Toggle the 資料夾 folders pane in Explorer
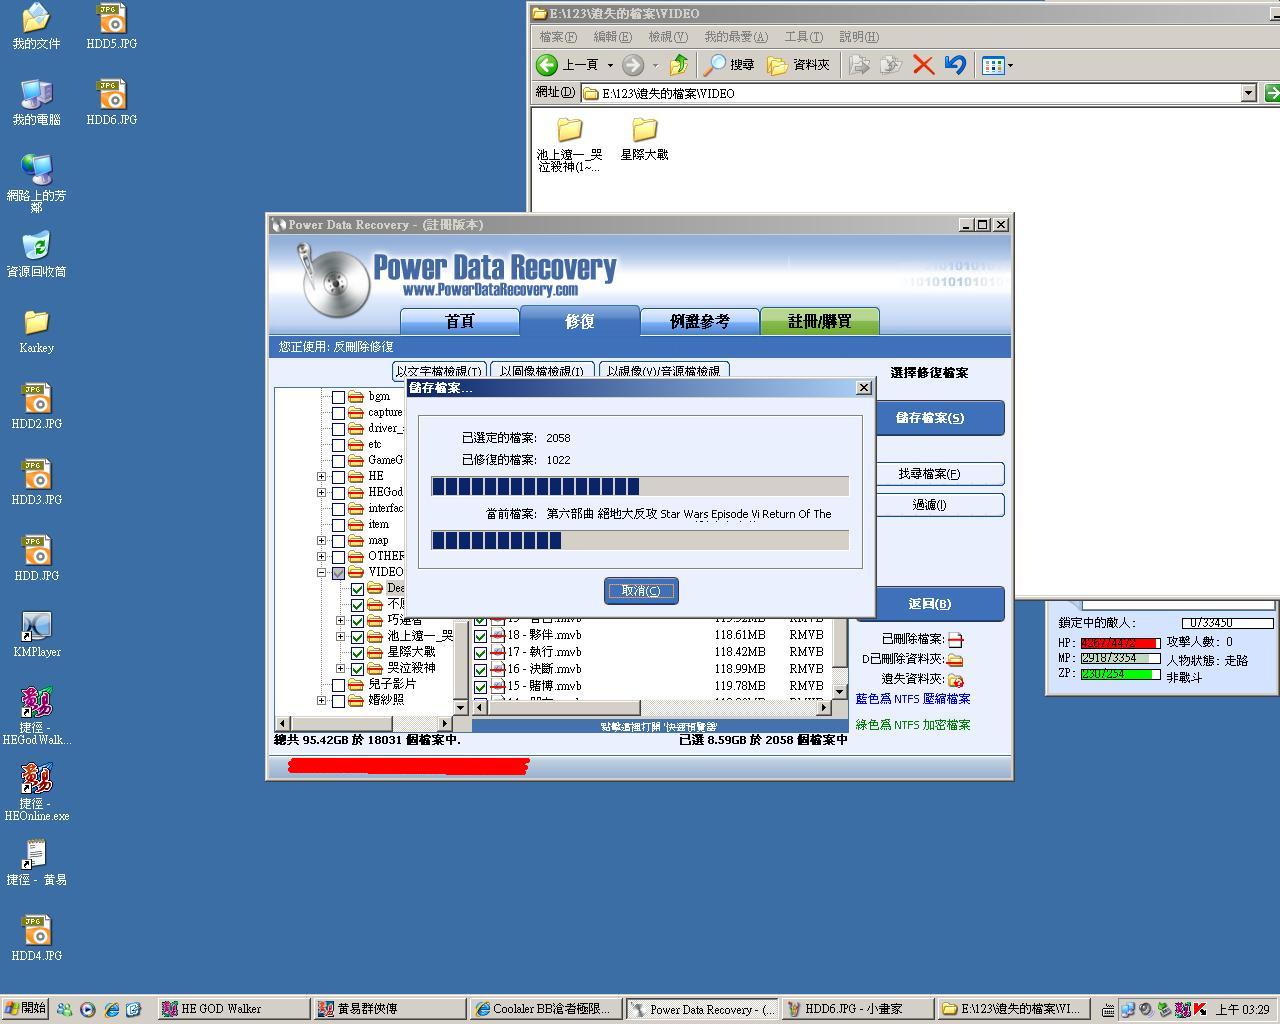 [798, 65]
